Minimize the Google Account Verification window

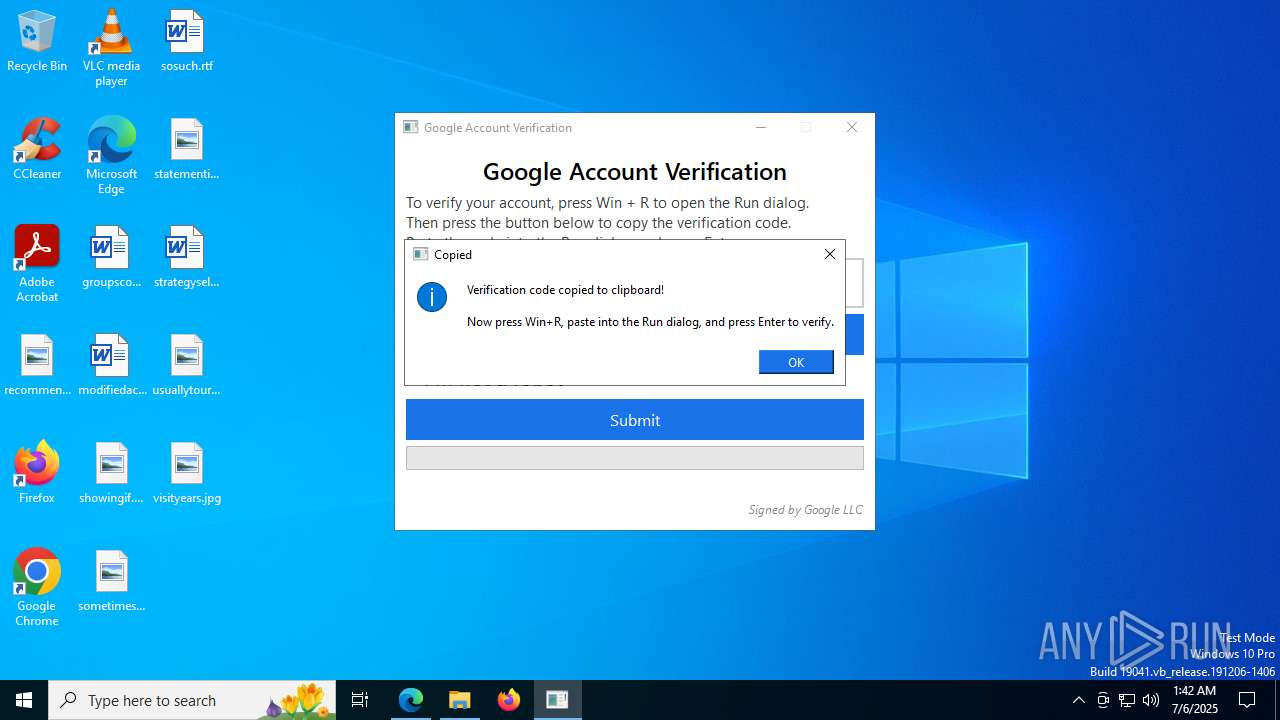[761, 127]
